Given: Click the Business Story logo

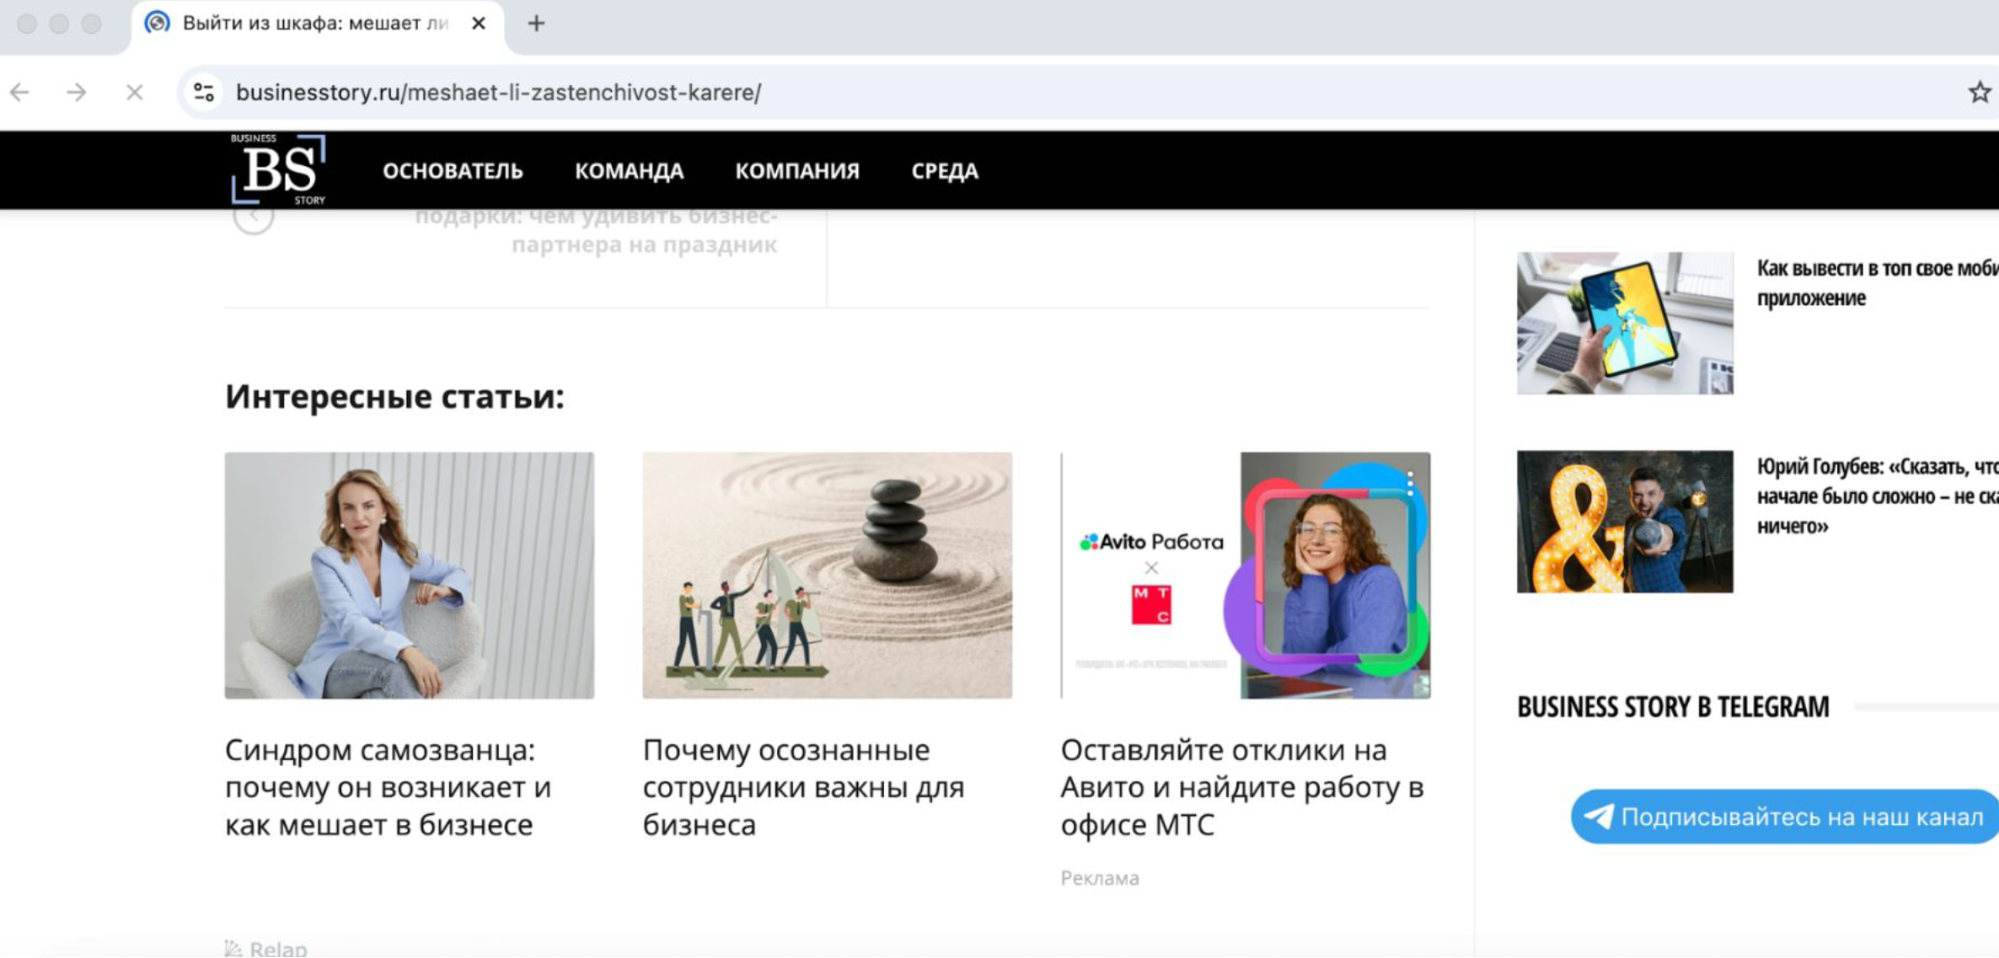Looking at the screenshot, I should tap(278, 170).
